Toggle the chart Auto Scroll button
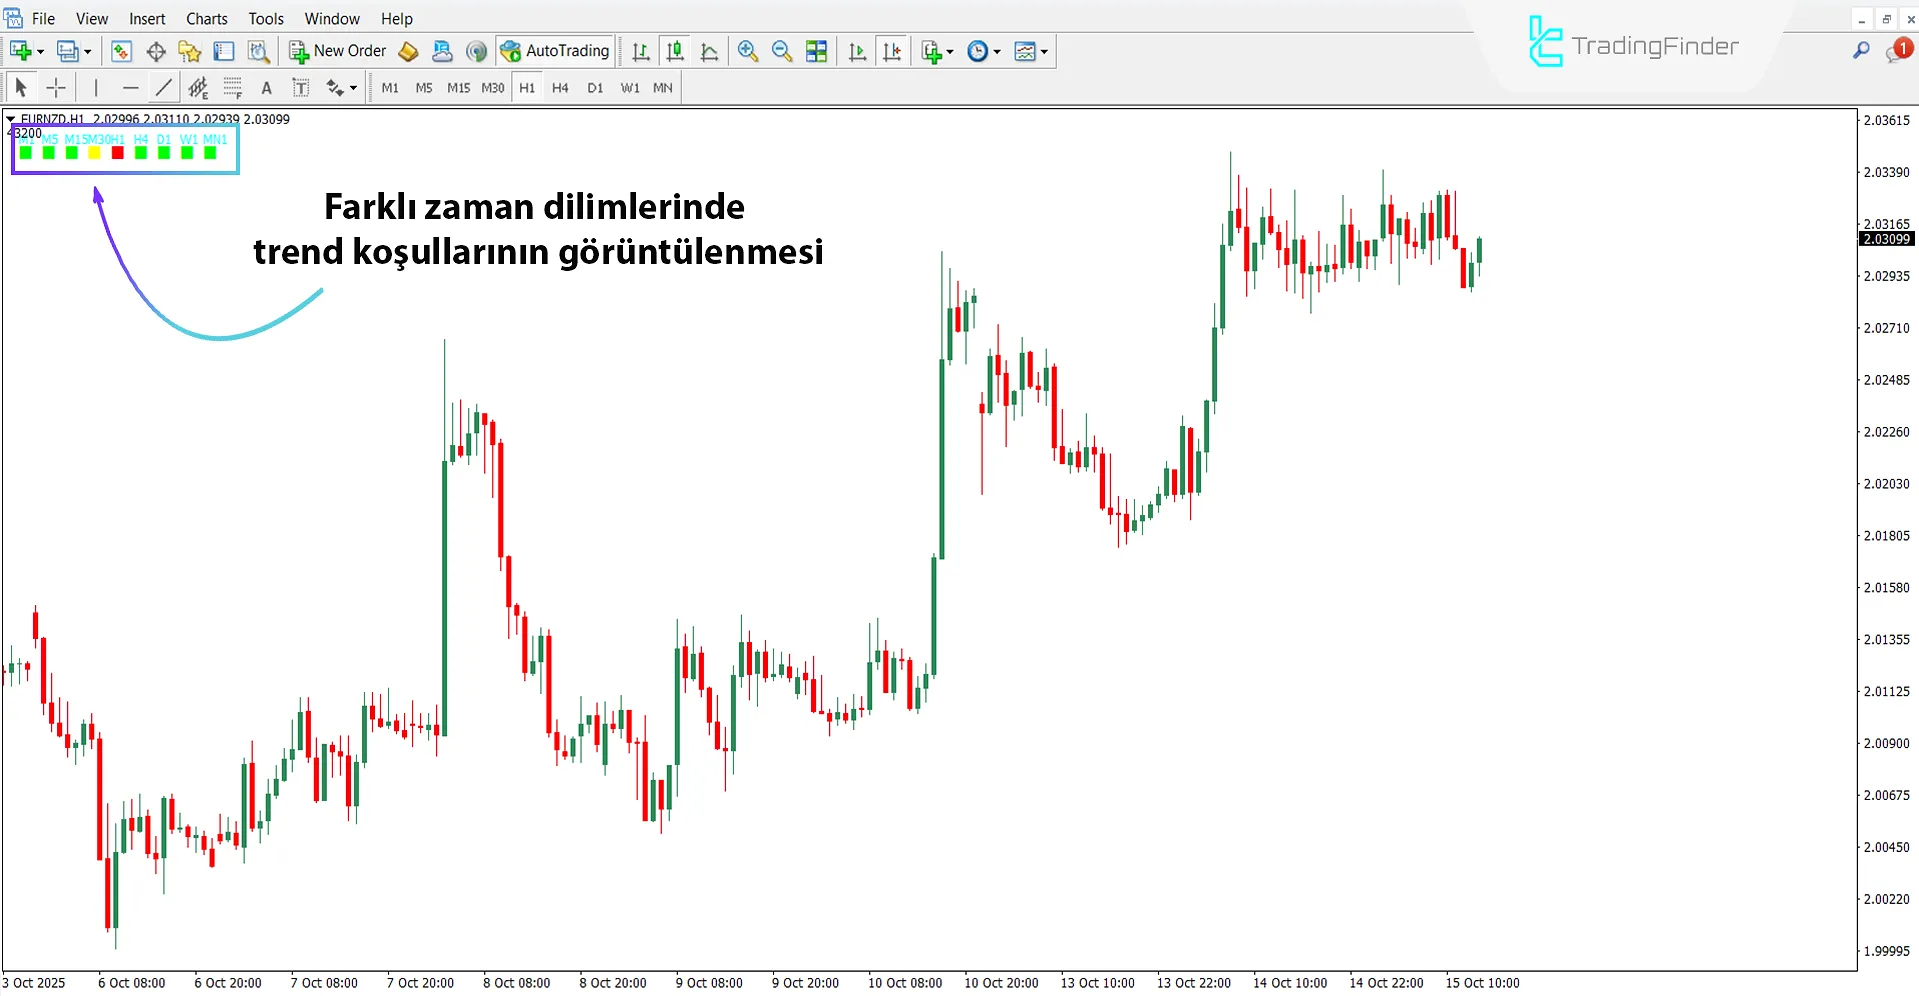Screen dimensions: 1919x996 [857, 51]
